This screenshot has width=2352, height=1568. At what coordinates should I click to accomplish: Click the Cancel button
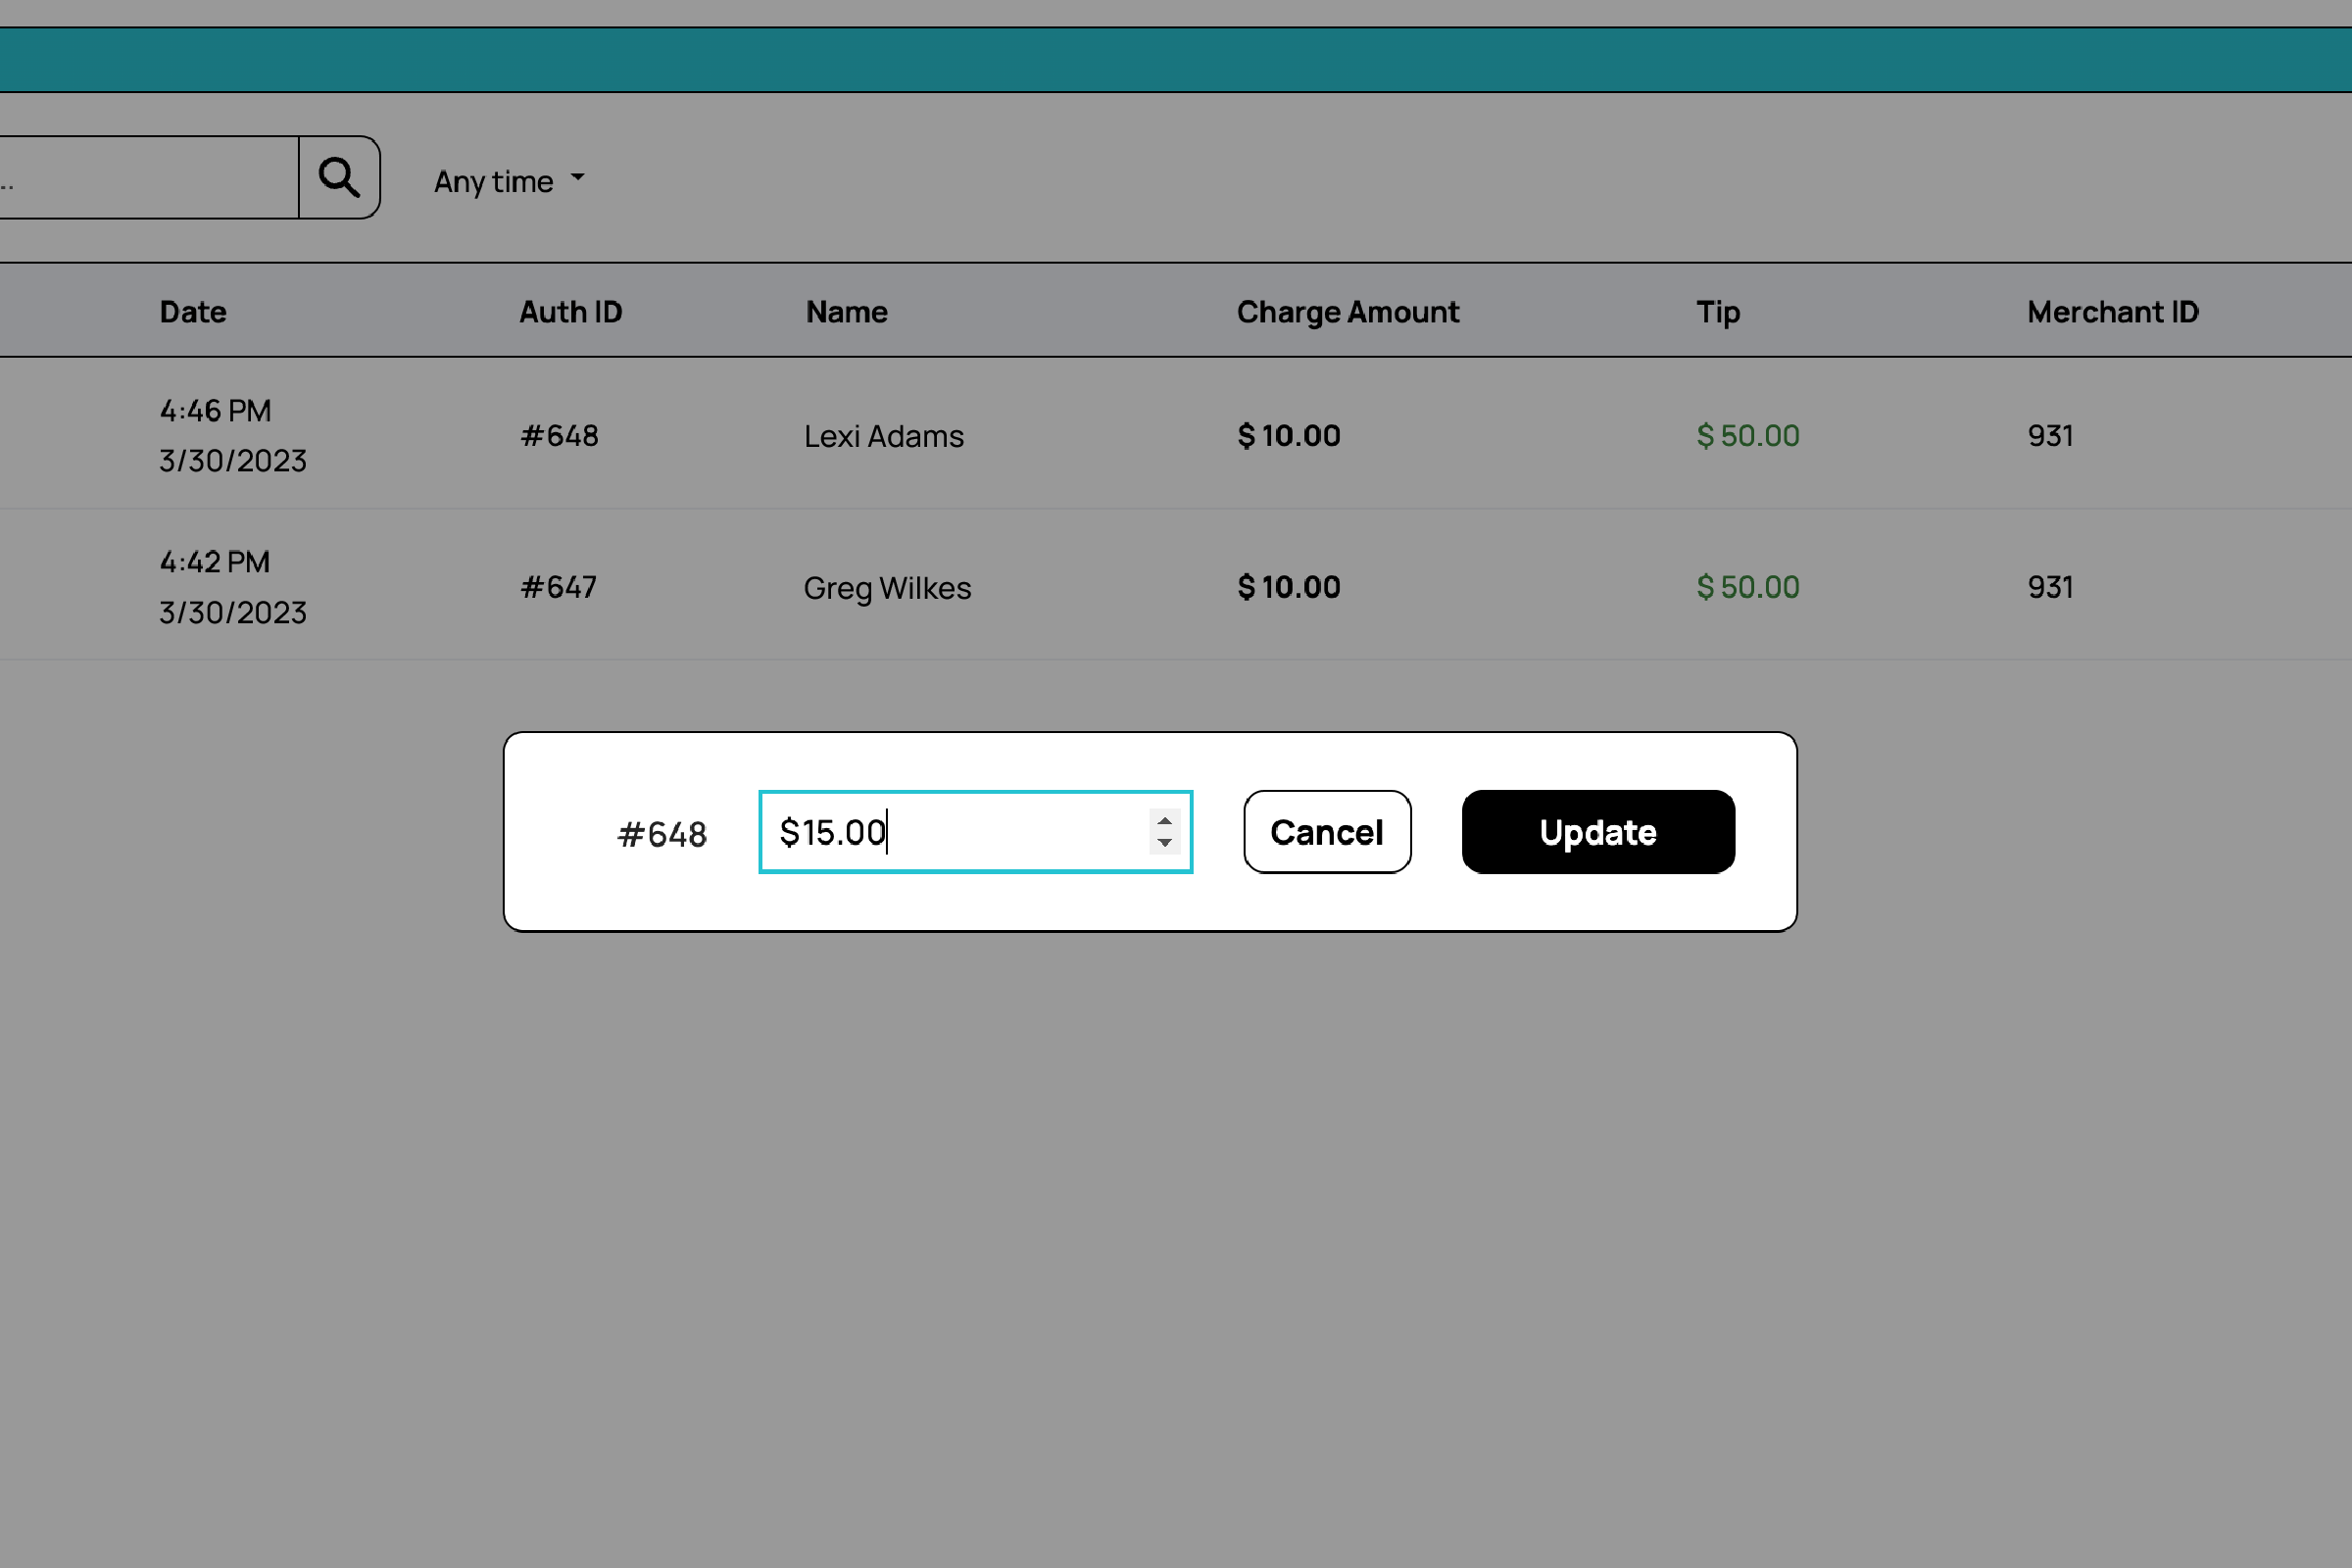1326,832
